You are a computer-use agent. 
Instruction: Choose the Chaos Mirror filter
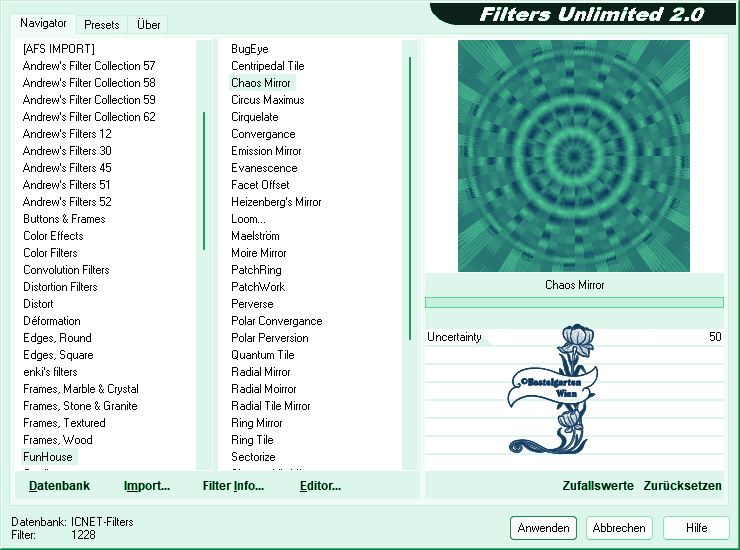pos(261,83)
